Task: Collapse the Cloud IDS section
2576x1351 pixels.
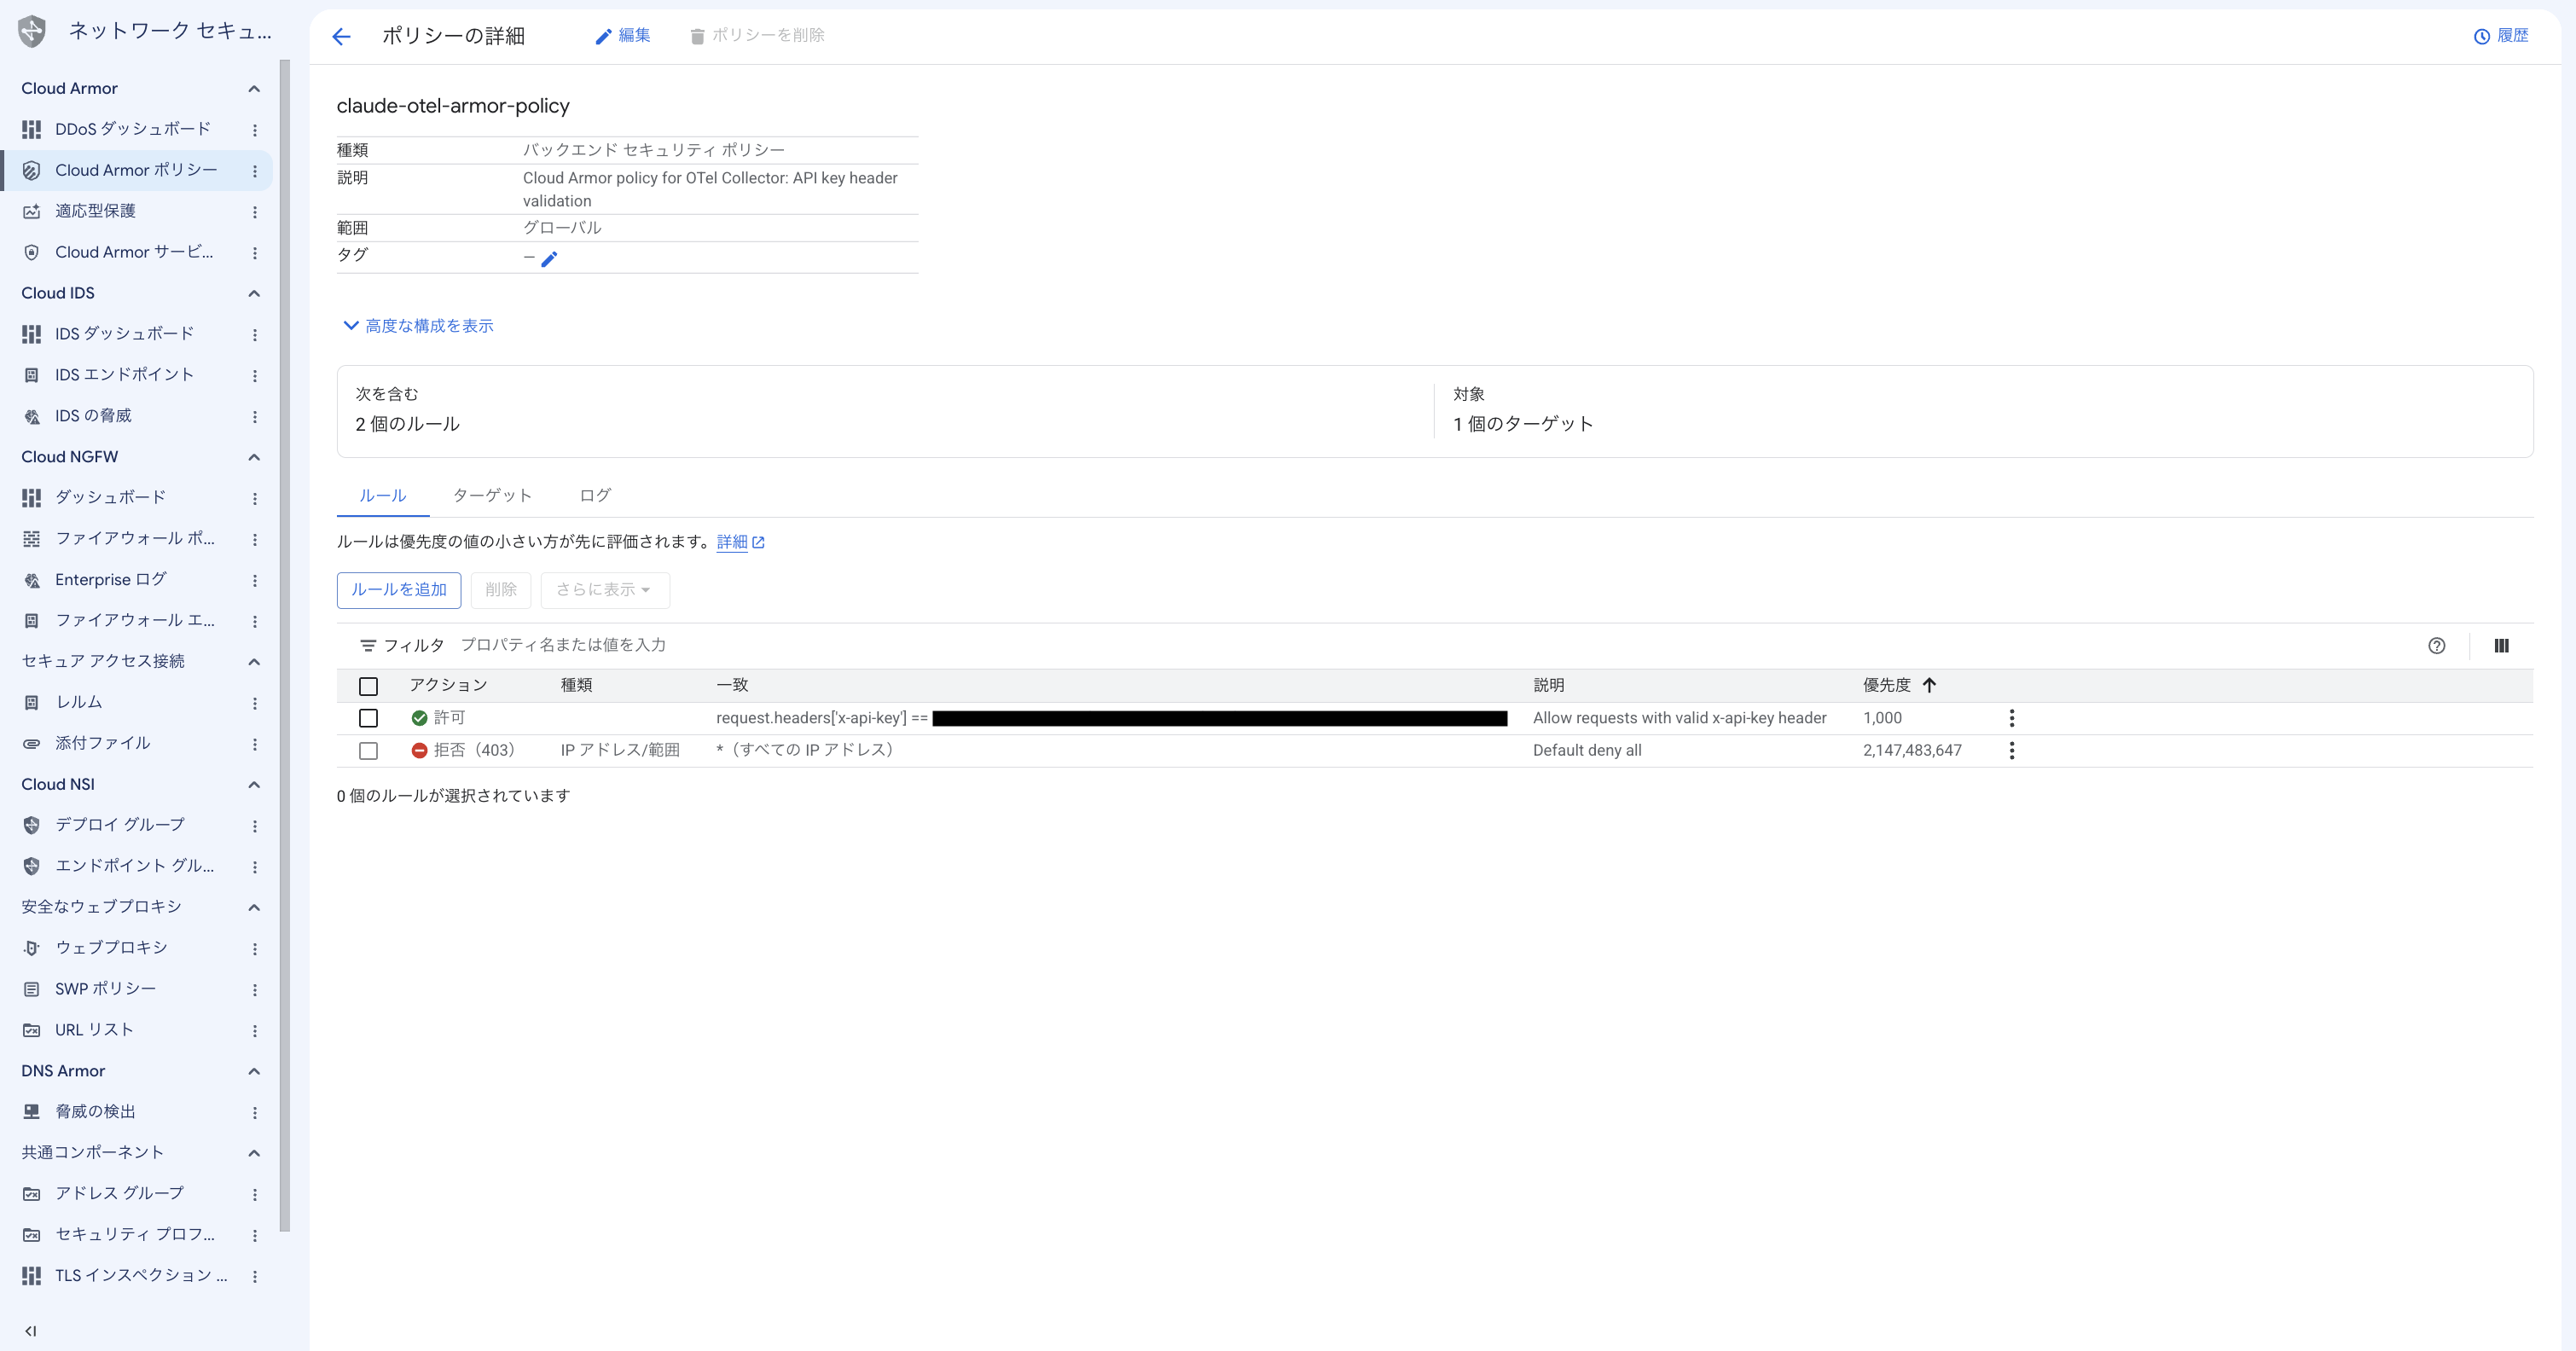Action: 254,293
